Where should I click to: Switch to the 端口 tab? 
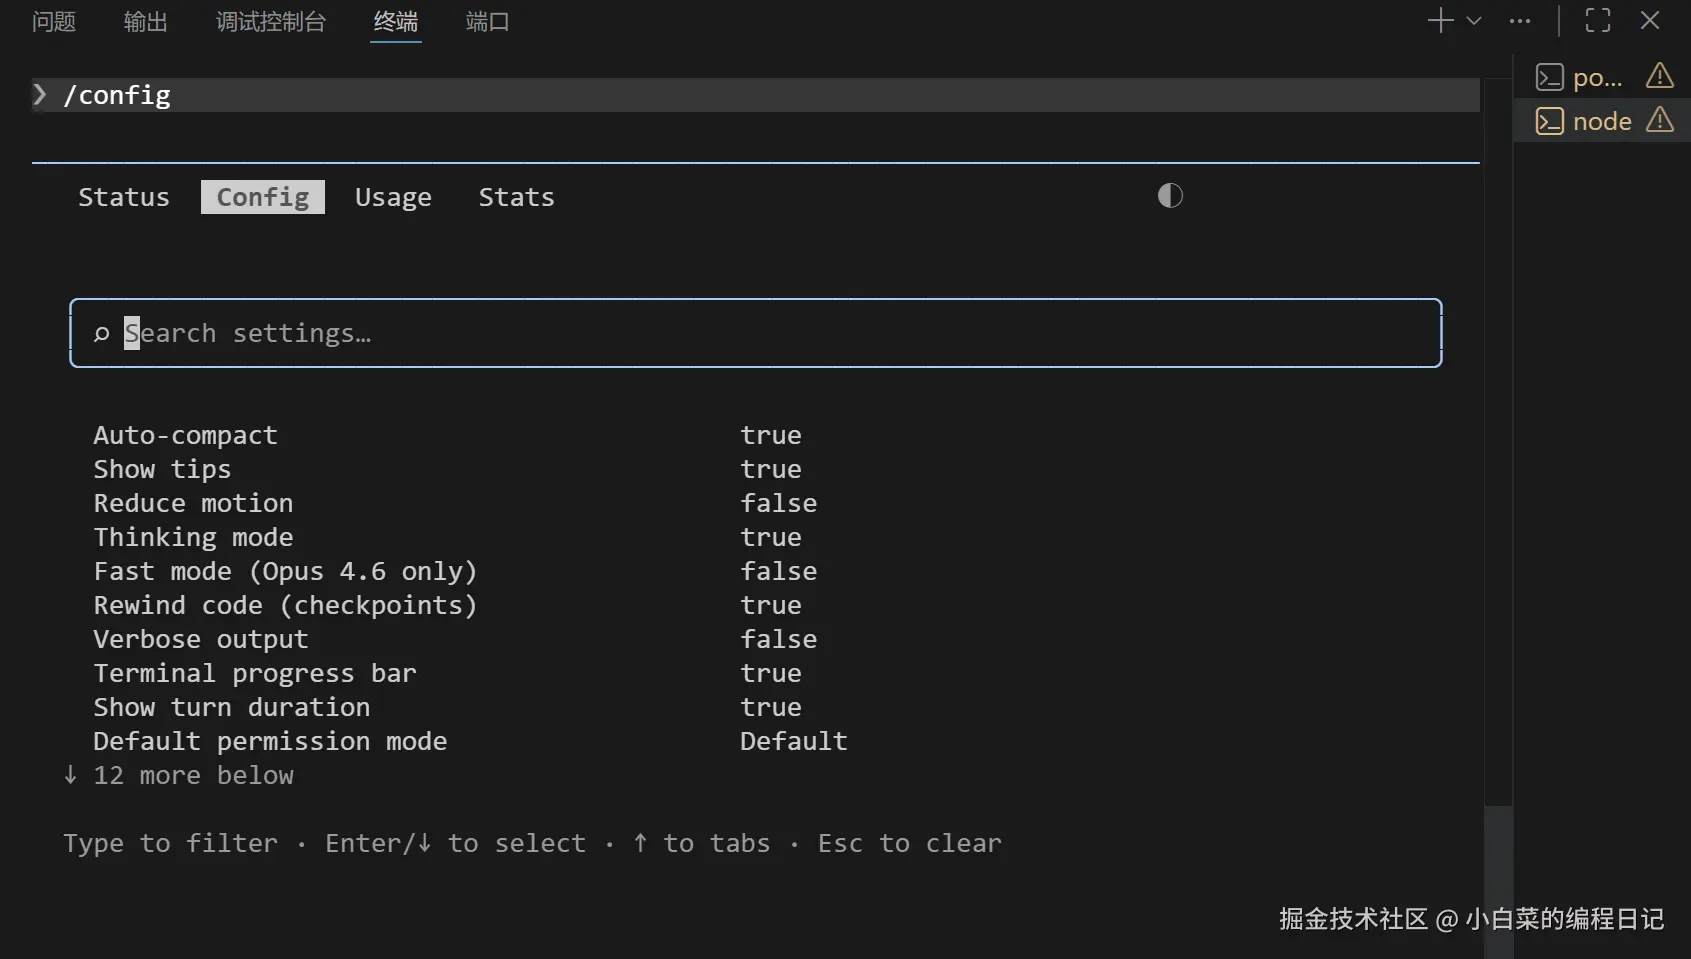tap(488, 22)
